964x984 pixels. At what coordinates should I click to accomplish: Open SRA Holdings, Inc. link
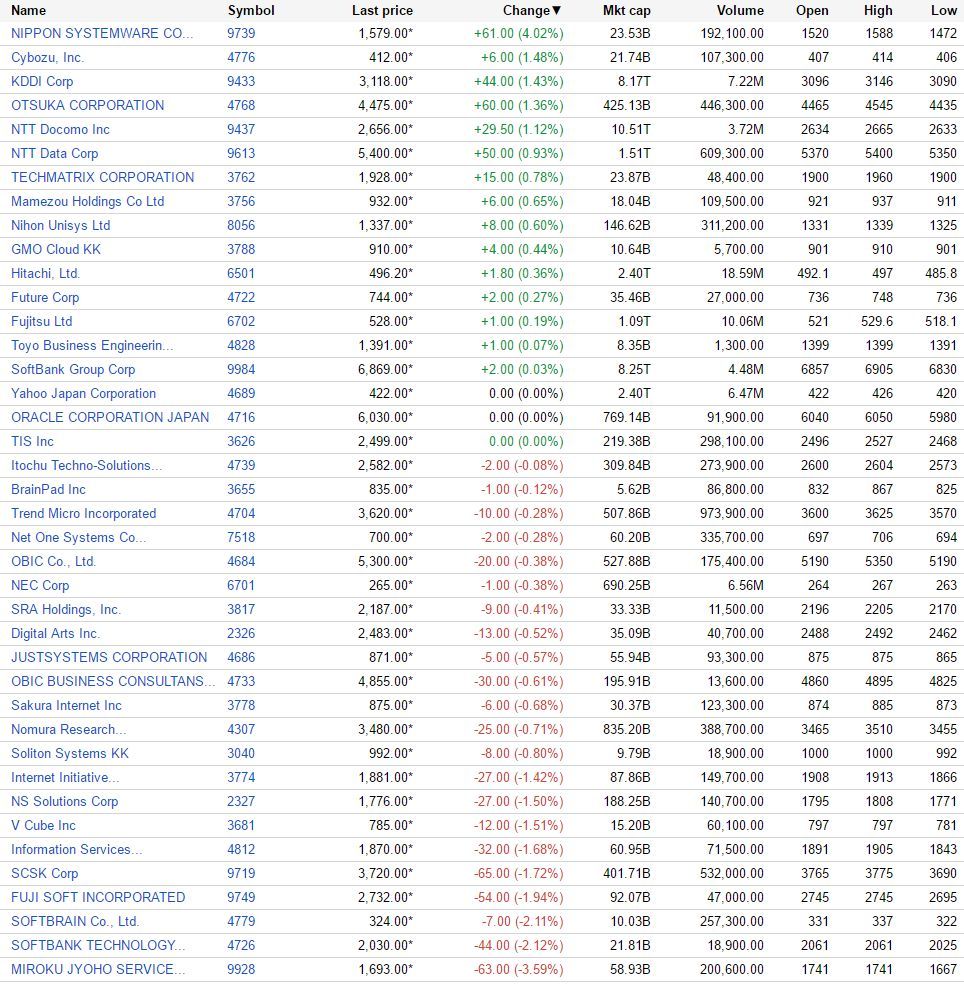(x=66, y=609)
